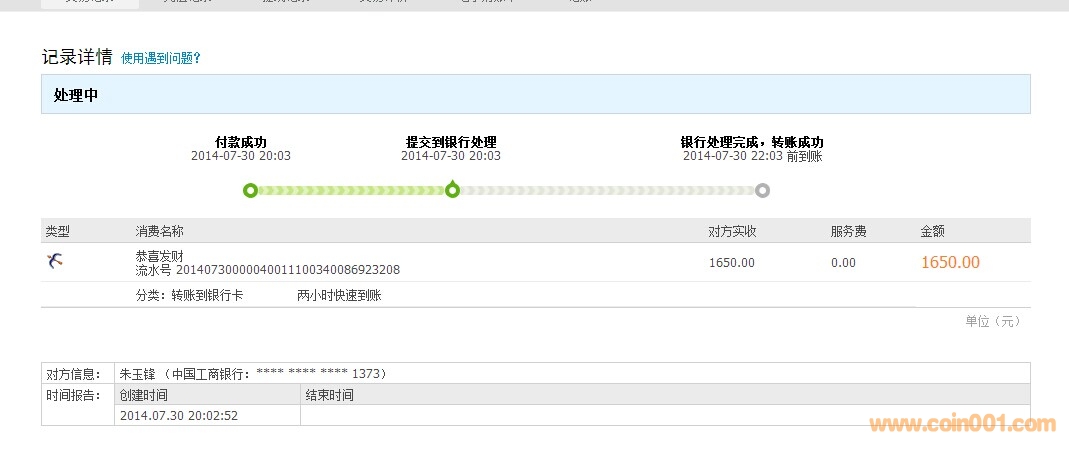The width and height of the screenshot is (1069, 451).
Task: Click the 转账到银行卡 category text
Action: (207, 296)
